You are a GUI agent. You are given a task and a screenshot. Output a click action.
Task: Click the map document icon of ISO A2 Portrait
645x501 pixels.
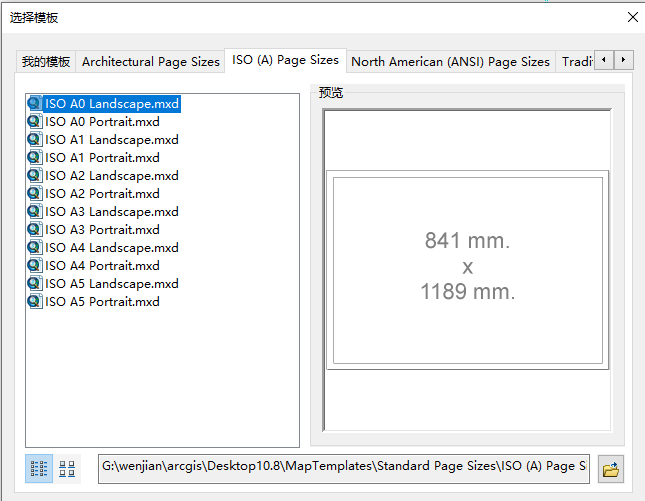click(35, 193)
